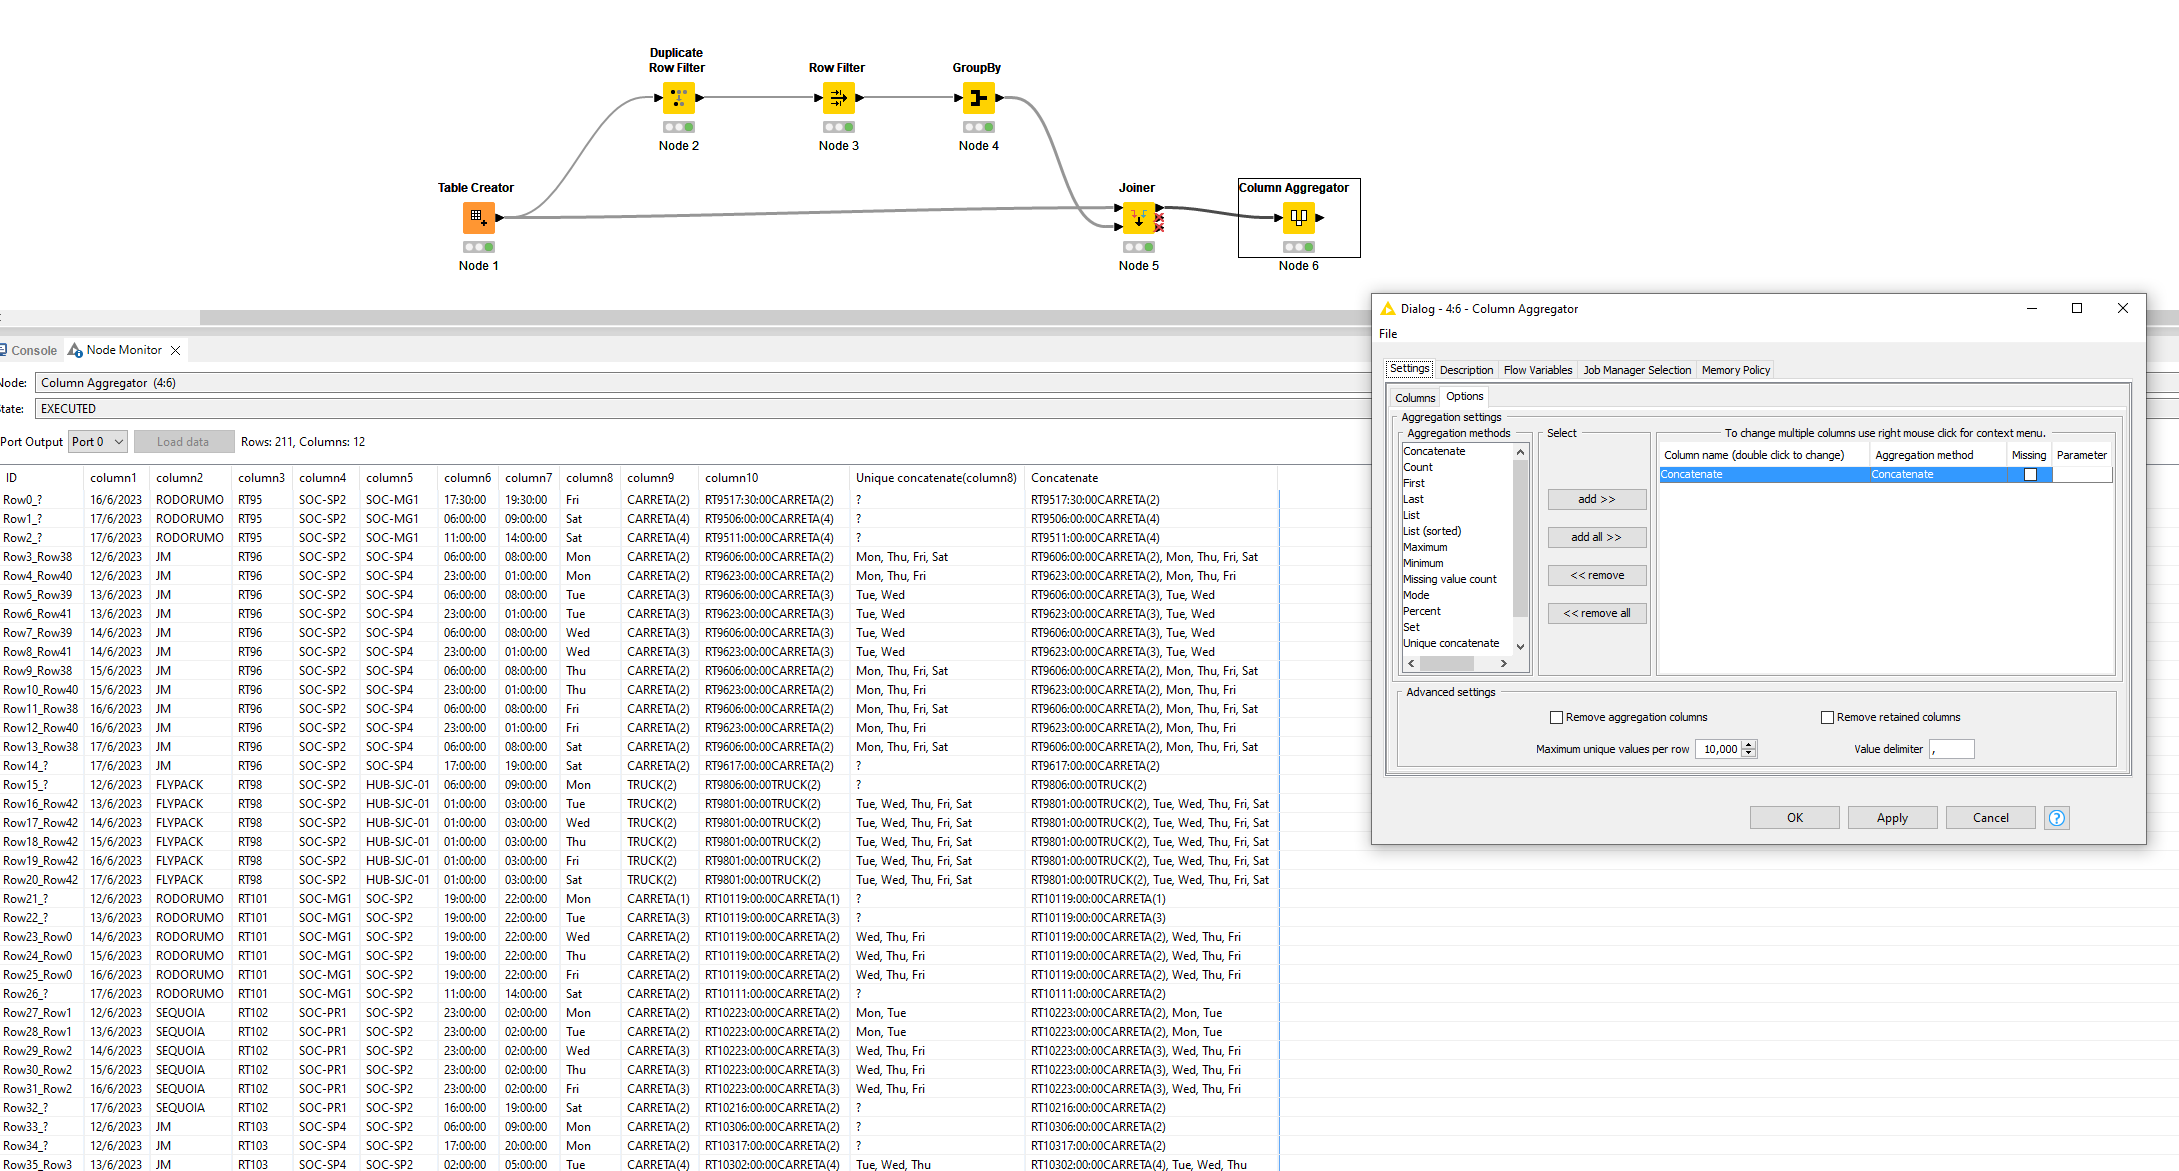Cancel the Column Aggregator dialog
Viewport: 2179px width, 1171px height.
[1990, 818]
